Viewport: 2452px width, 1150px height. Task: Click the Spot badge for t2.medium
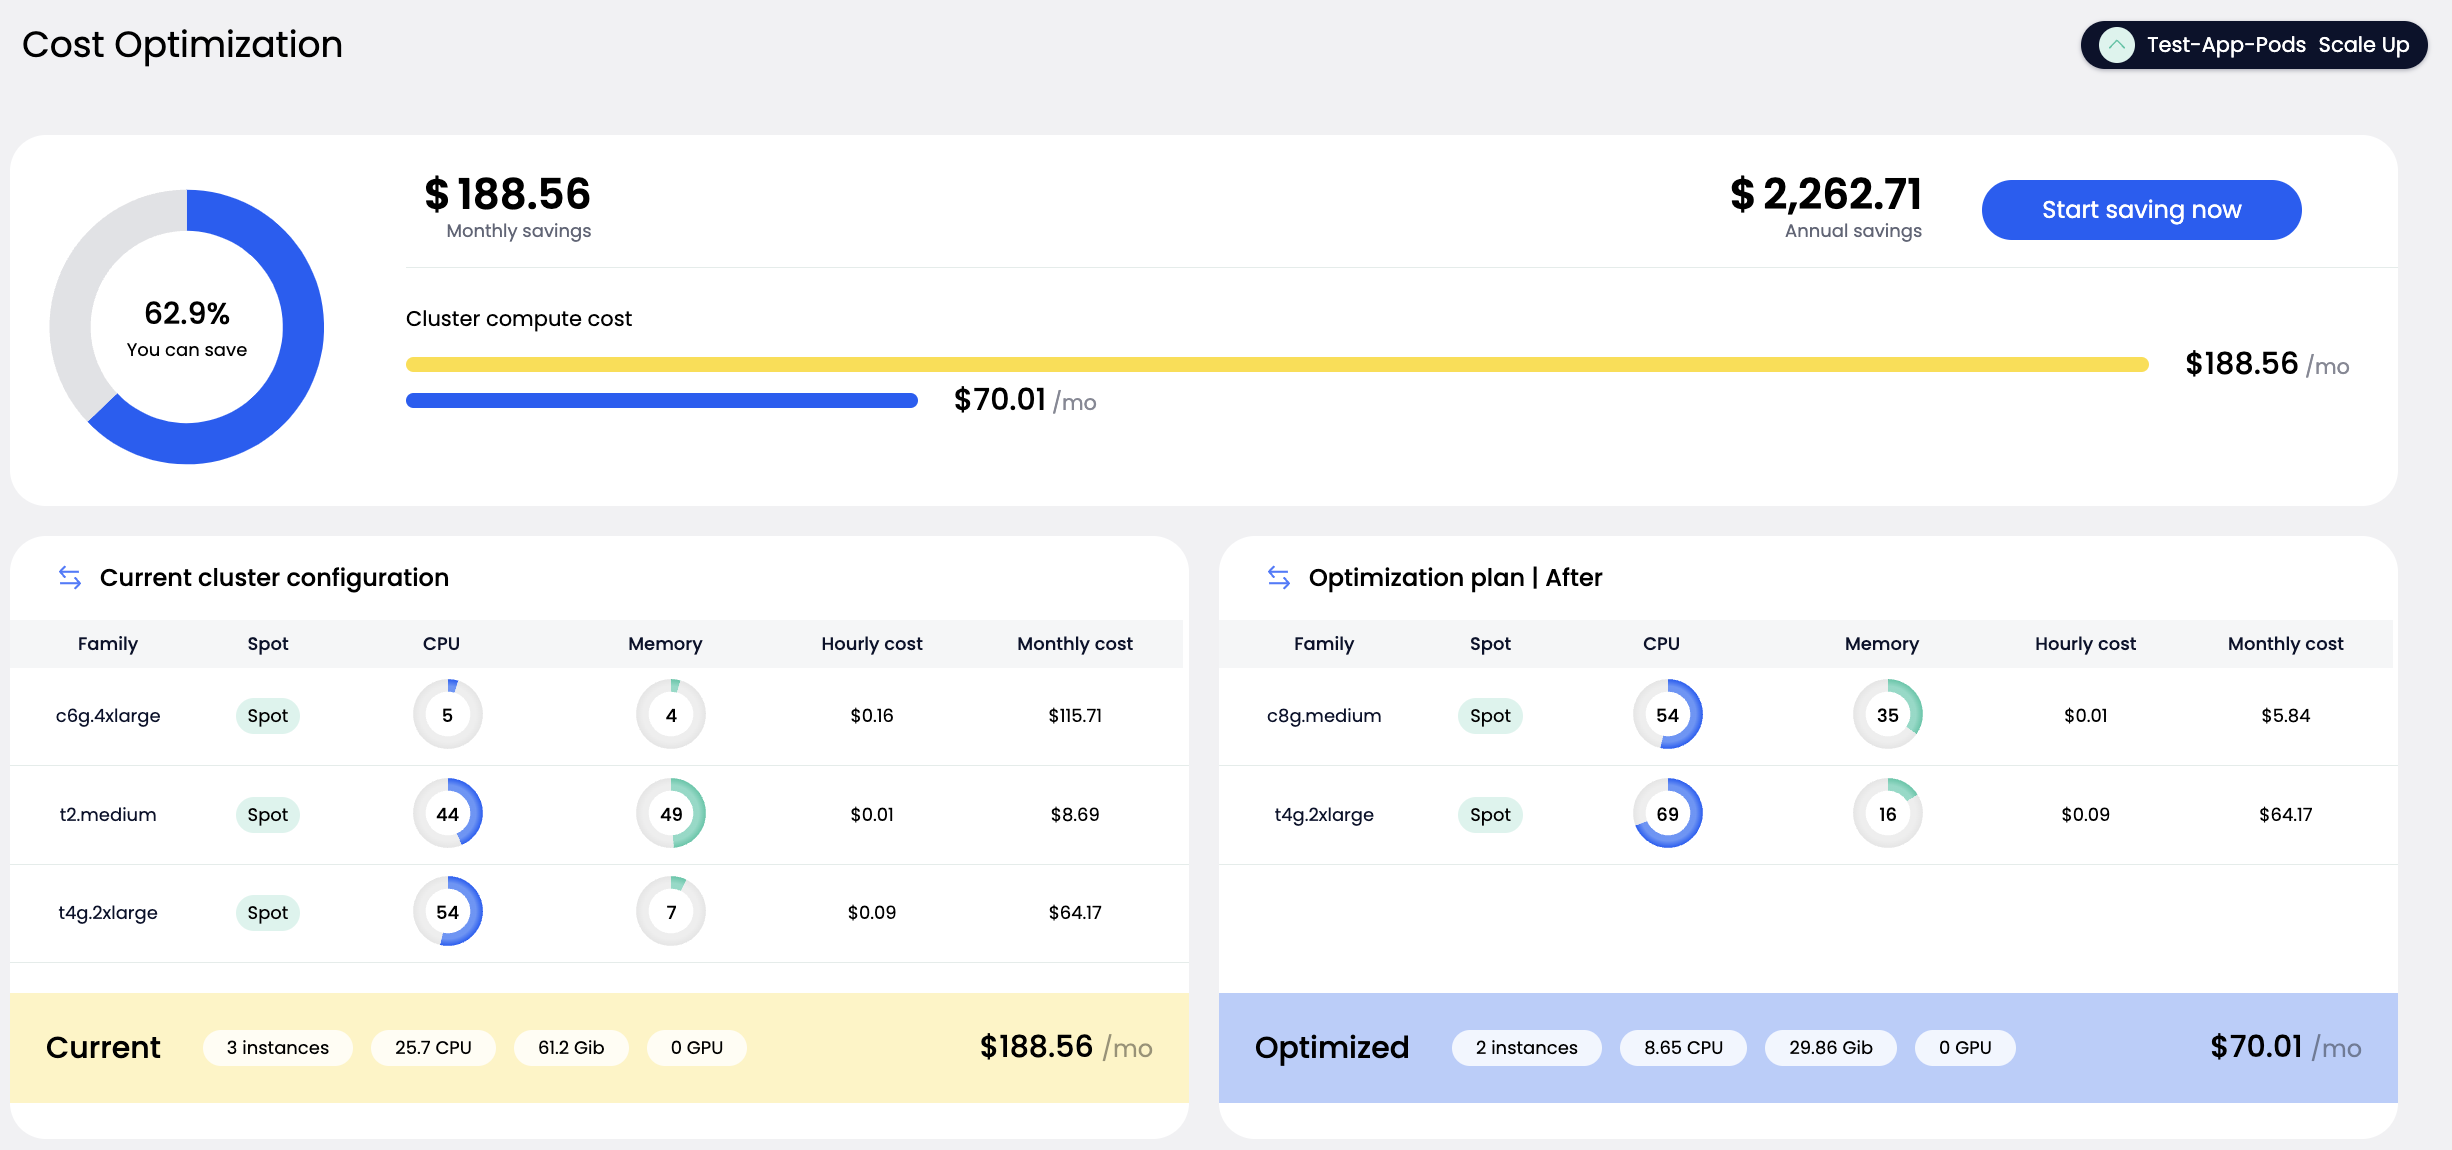point(268,815)
